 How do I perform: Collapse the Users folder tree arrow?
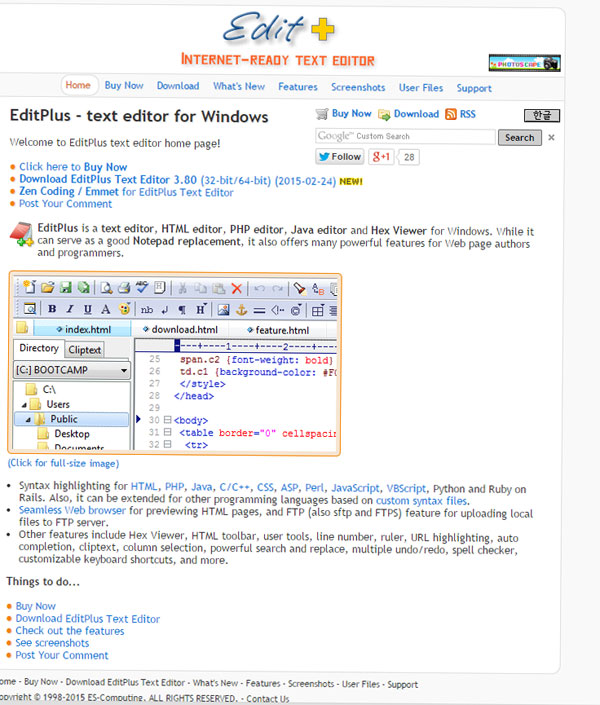(24, 405)
